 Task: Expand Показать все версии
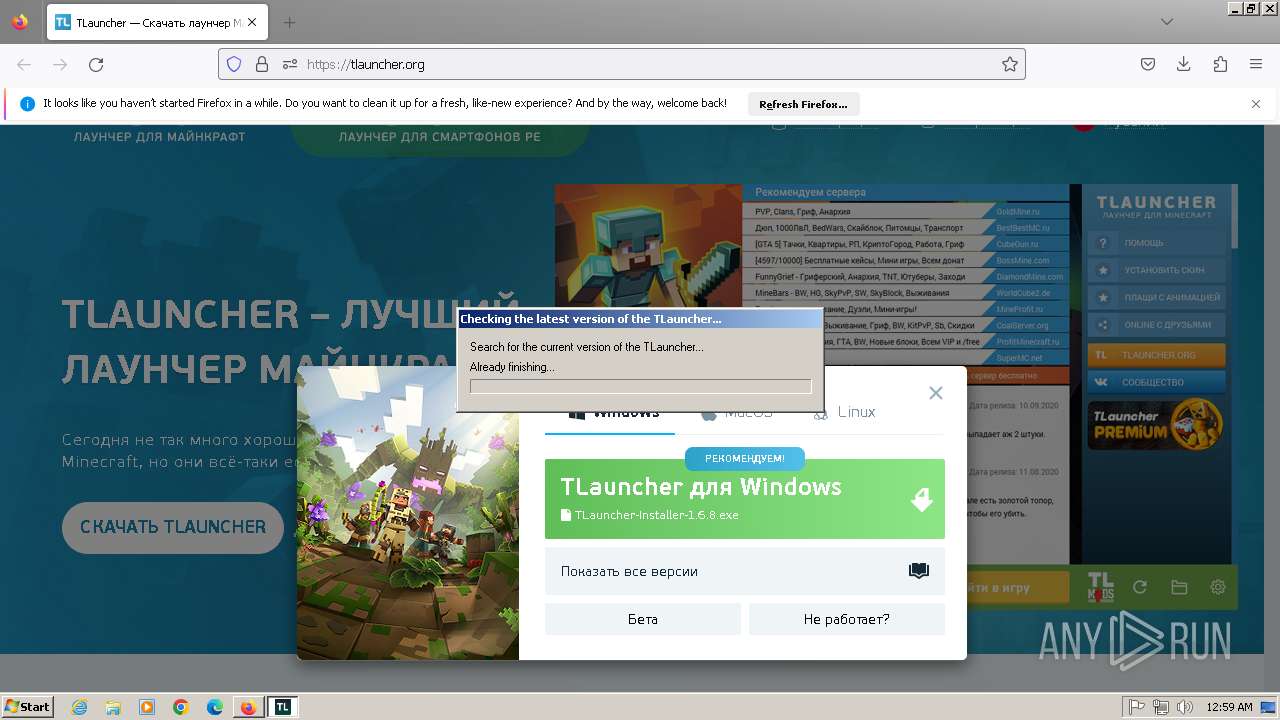tap(745, 571)
